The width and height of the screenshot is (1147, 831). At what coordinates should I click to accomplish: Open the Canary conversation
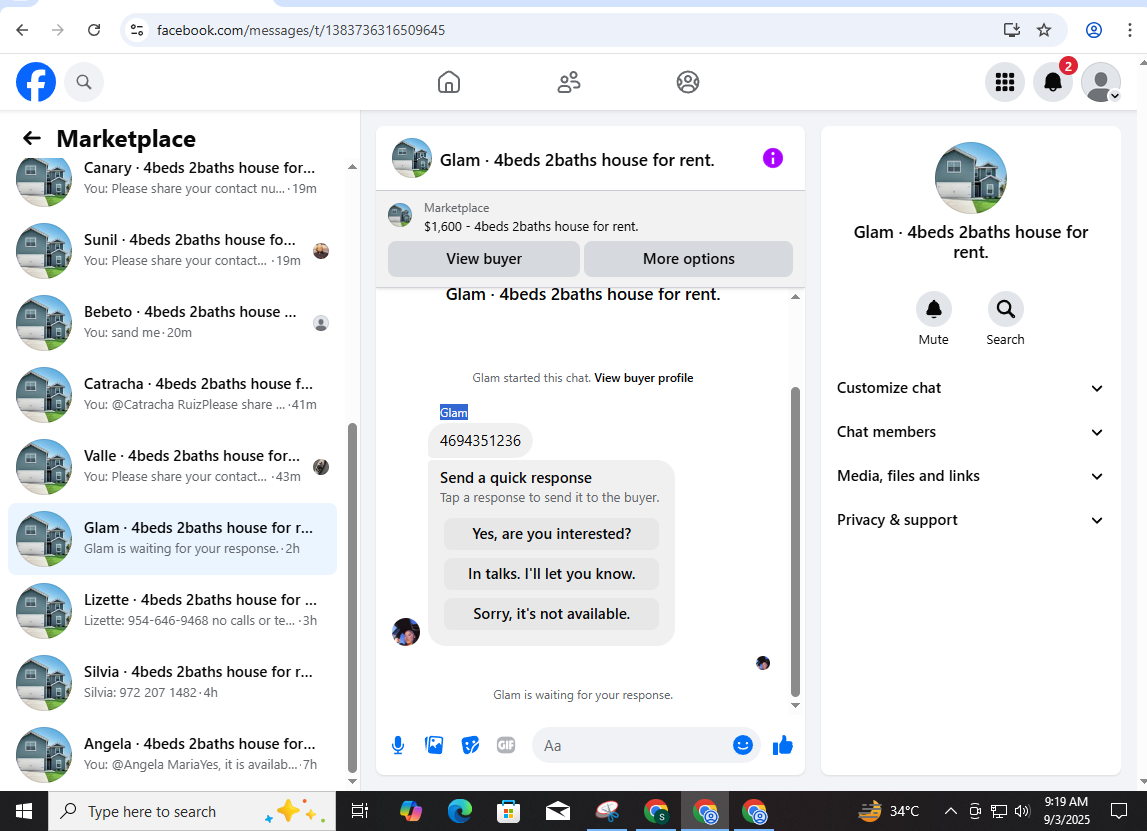(x=173, y=178)
